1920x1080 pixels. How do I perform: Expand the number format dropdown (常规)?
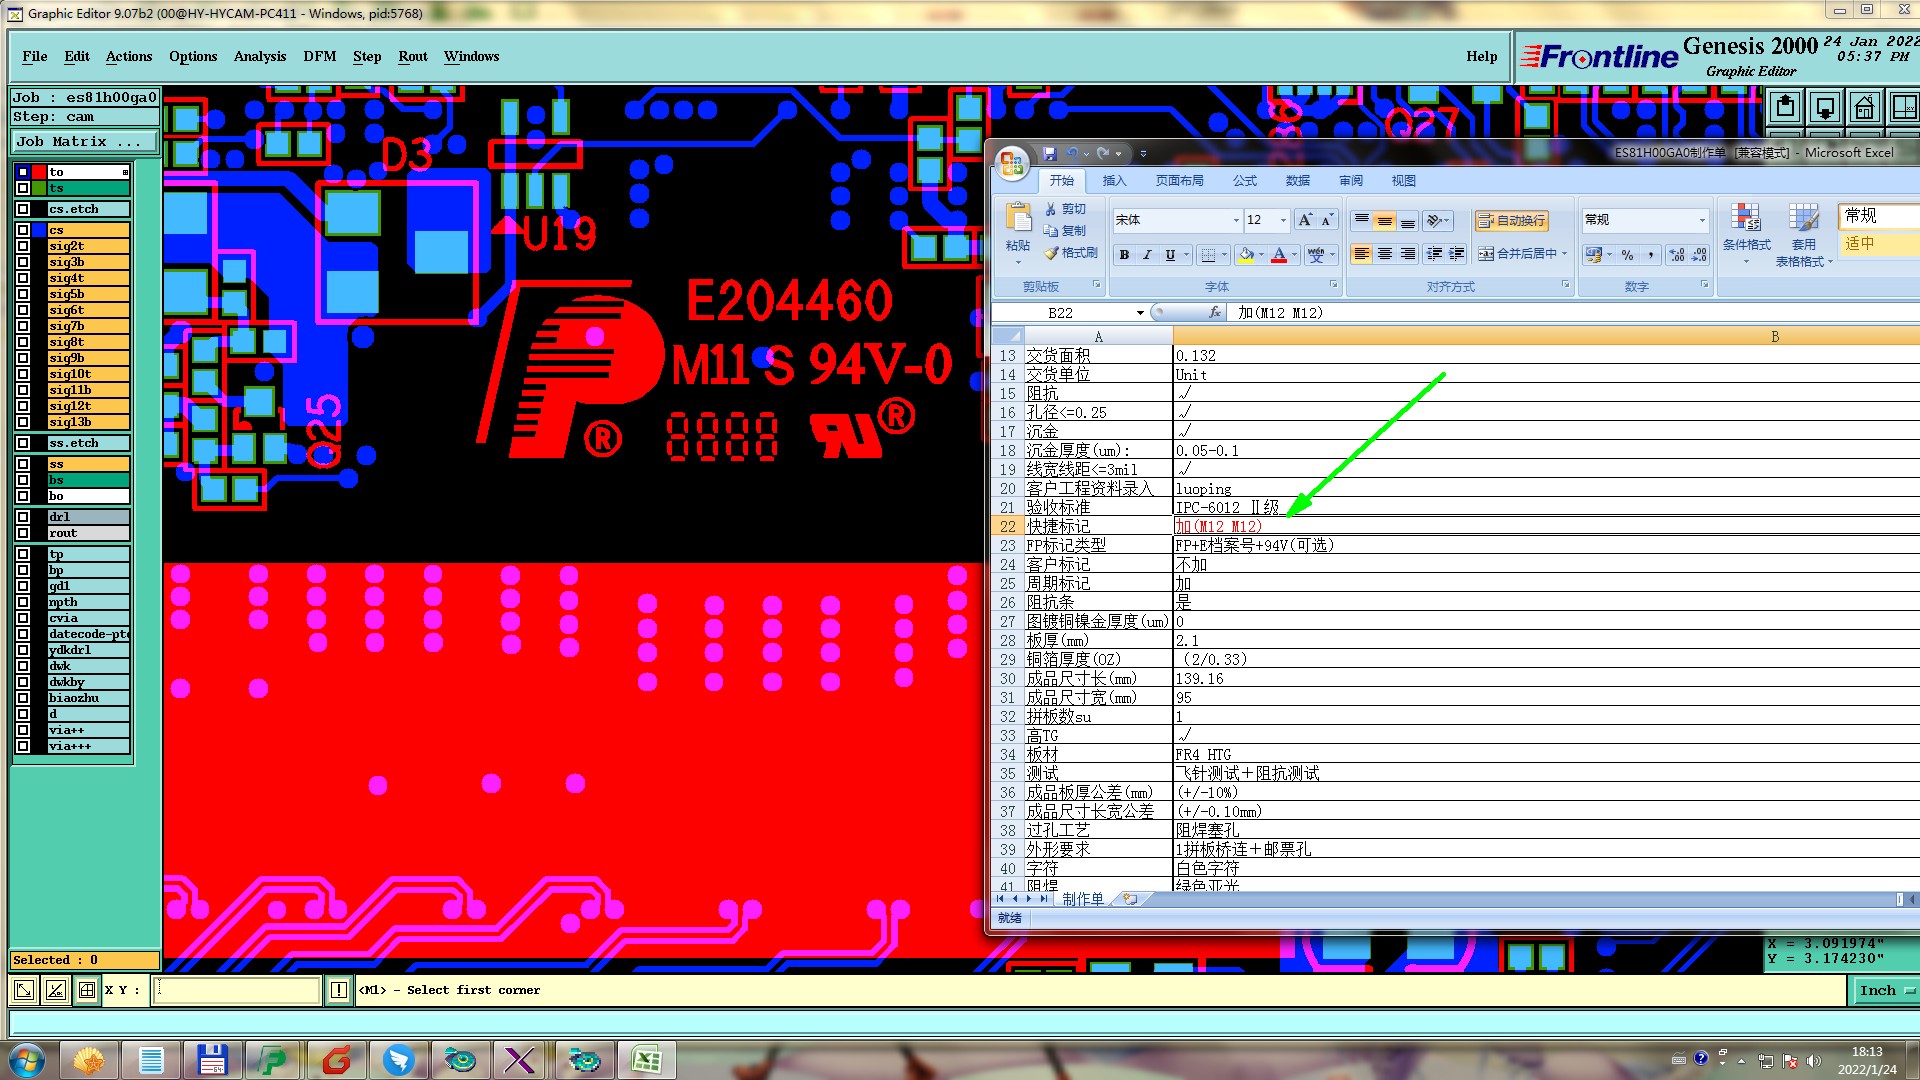pos(1702,220)
